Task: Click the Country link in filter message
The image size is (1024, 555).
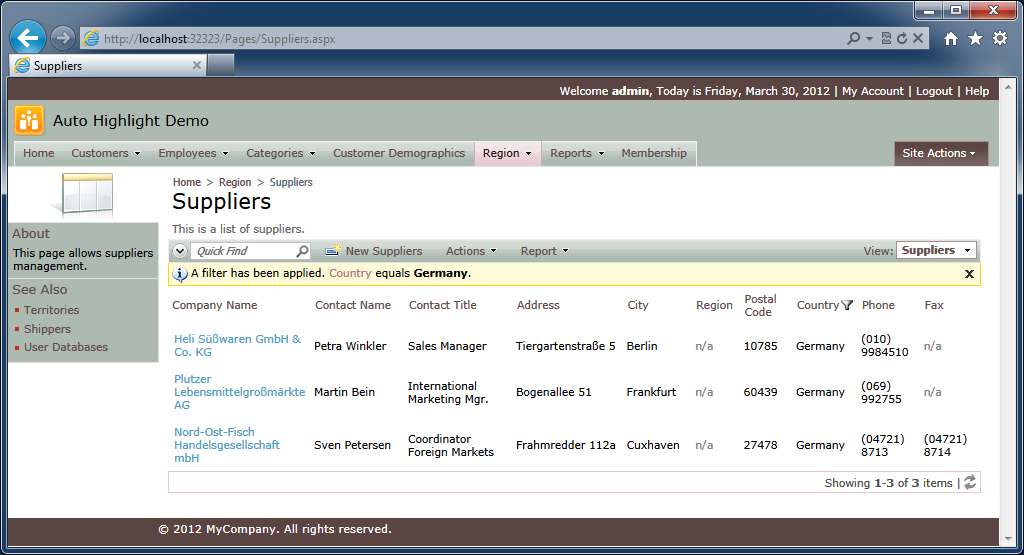Action: click(350, 273)
